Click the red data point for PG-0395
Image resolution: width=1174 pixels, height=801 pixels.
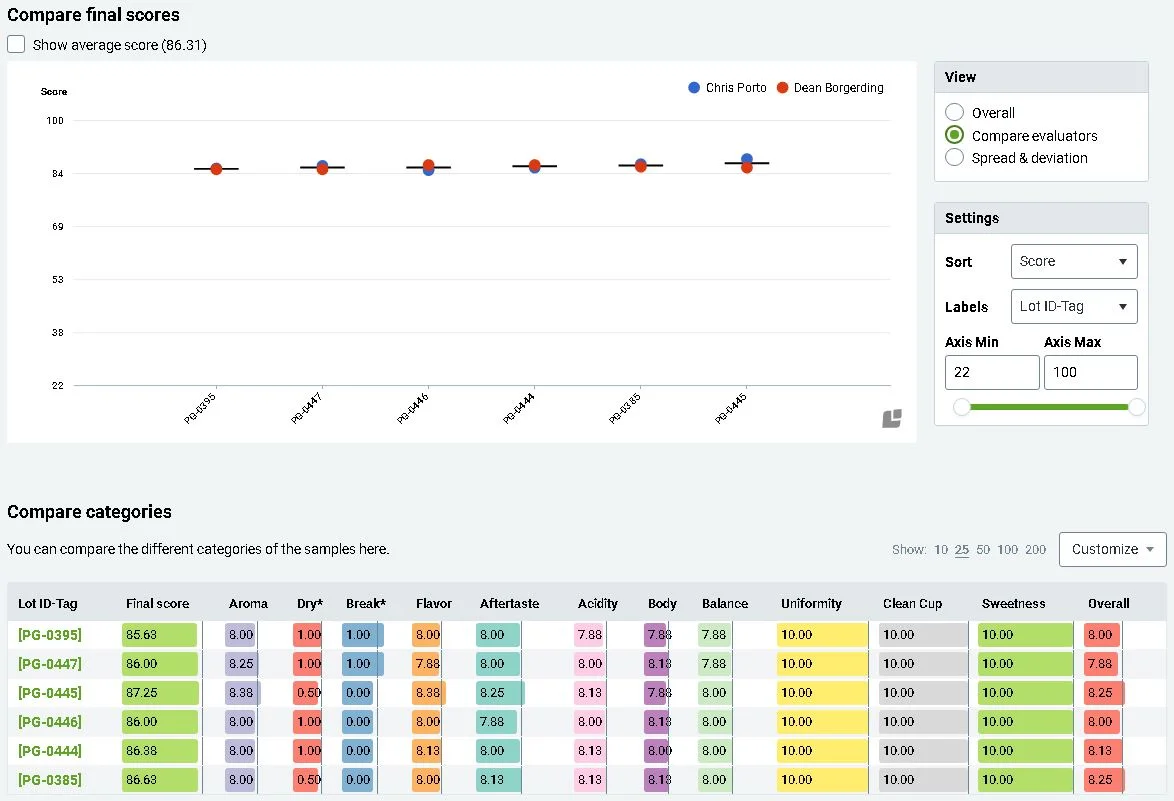(x=216, y=169)
